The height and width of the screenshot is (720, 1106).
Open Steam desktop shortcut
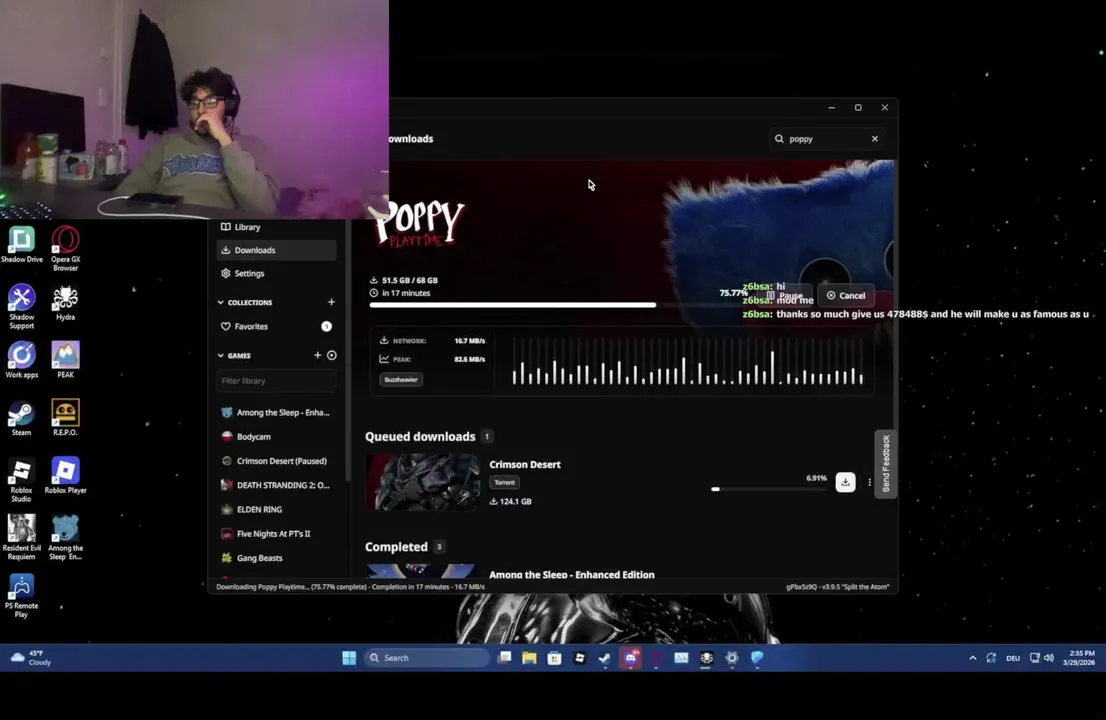21,418
